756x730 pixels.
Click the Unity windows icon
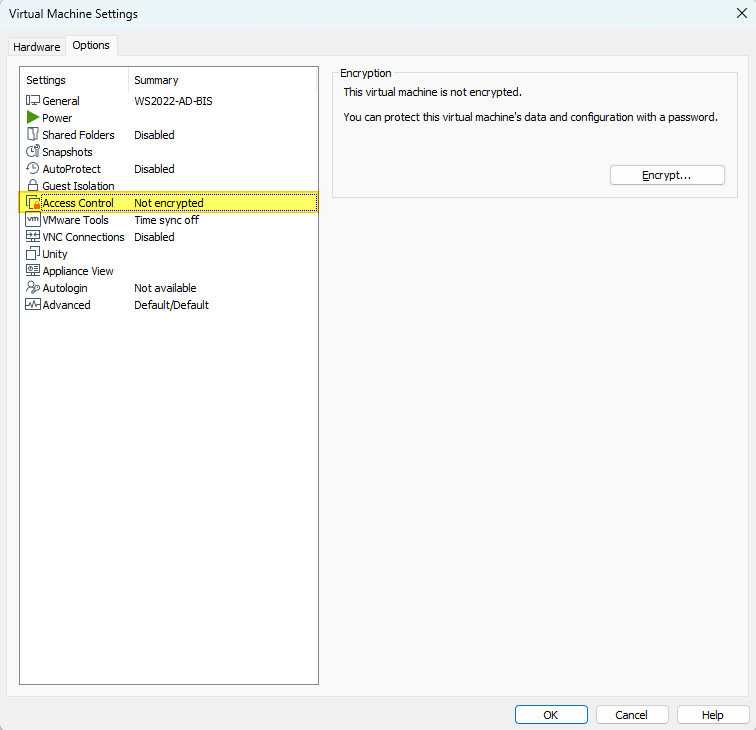pos(32,254)
